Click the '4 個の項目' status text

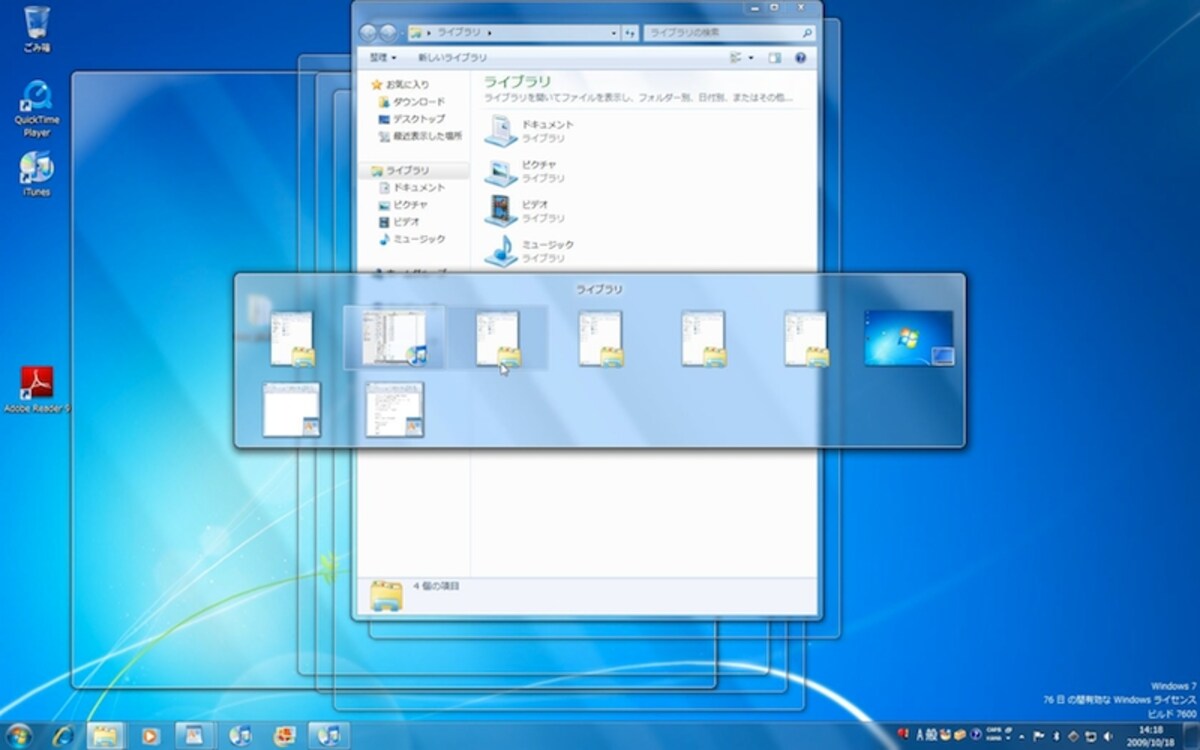435,585
